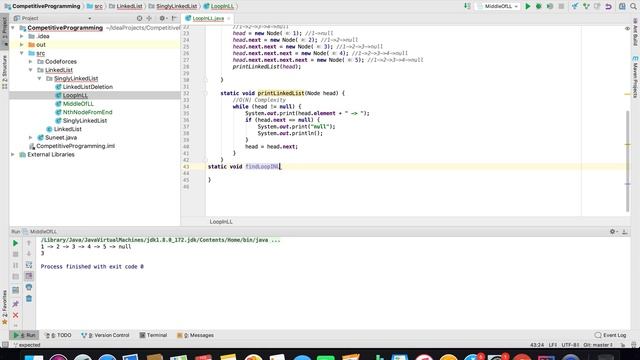This screenshot has width=640, height=360.
Task: Open Run panel gear settings
Action: pyautogui.click(x=613, y=231)
